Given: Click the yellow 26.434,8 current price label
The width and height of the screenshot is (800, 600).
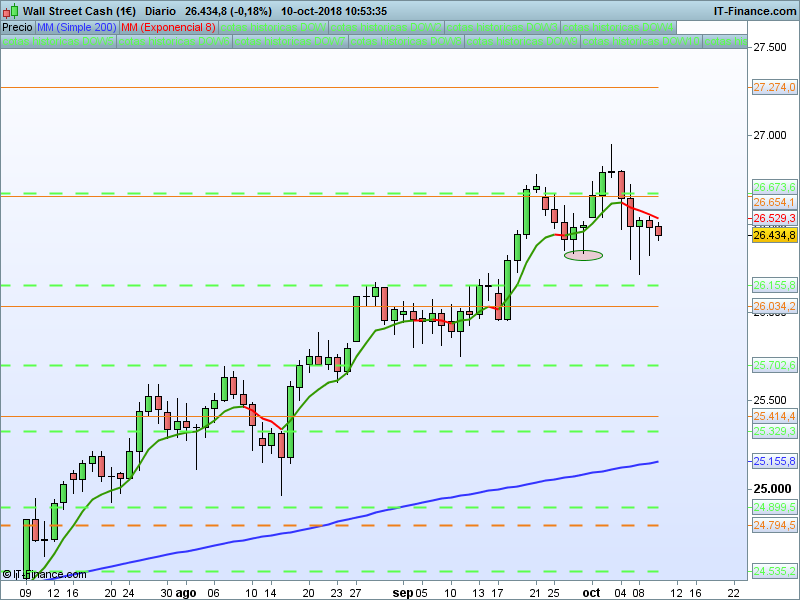Looking at the screenshot, I should (x=774, y=235).
